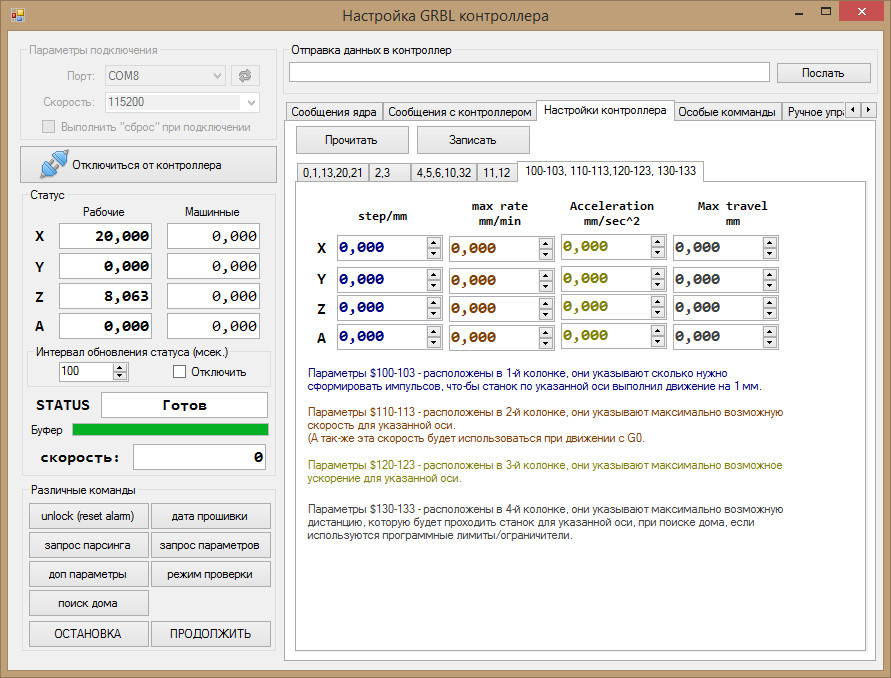Click the A working coordinate field
Viewport: 891px width, 678px height.
105,326
